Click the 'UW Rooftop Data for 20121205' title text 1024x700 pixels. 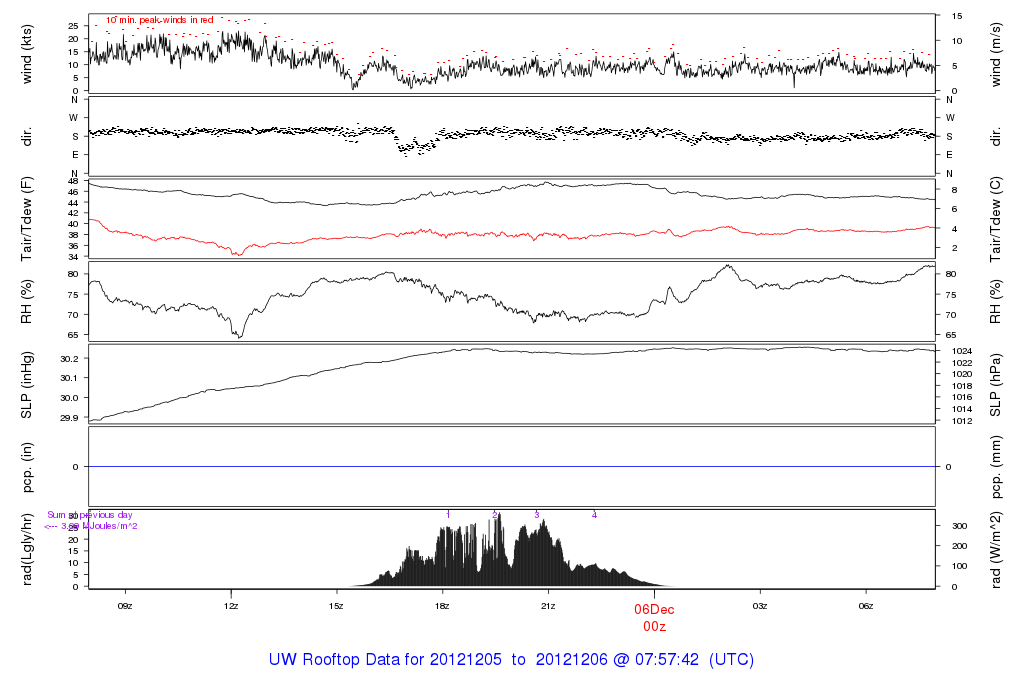(385, 660)
